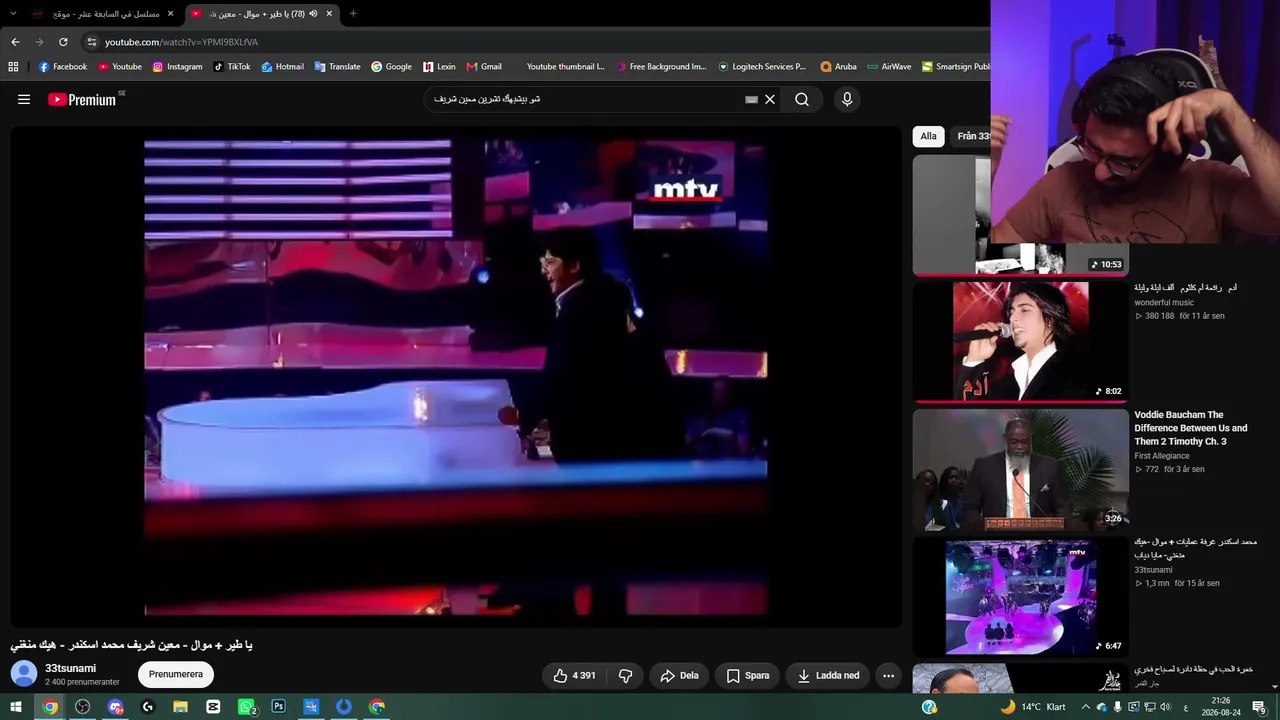Close the first browser tab
The image size is (1280, 720).
pyautogui.click(x=171, y=14)
